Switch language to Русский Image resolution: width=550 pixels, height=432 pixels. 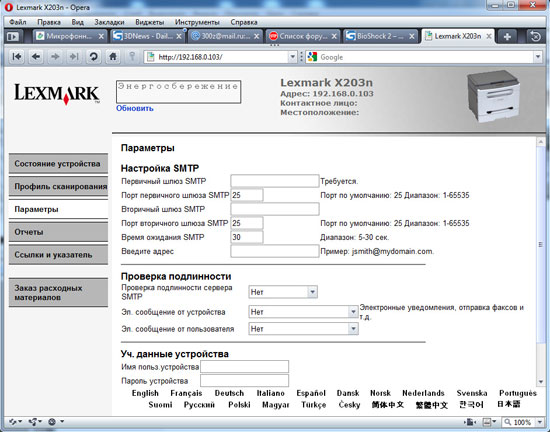click(x=199, y=405)
